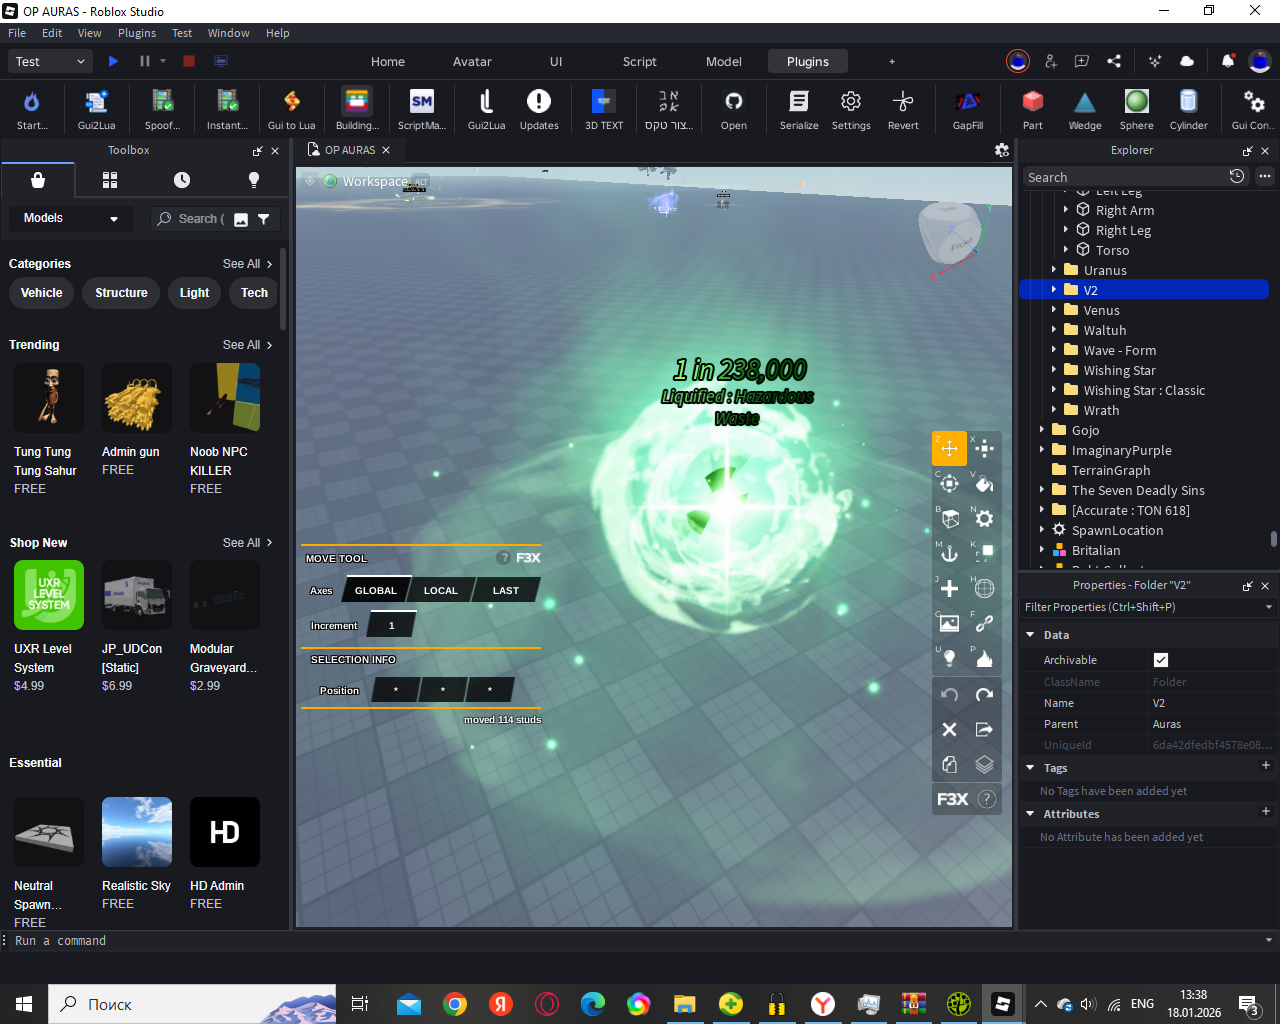
Task: Select the F3X New Part plus tool
Action: point(949,588)
